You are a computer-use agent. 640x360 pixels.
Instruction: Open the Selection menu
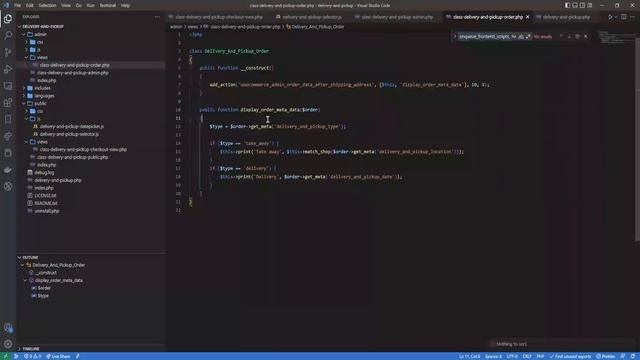tap(47, 5)
